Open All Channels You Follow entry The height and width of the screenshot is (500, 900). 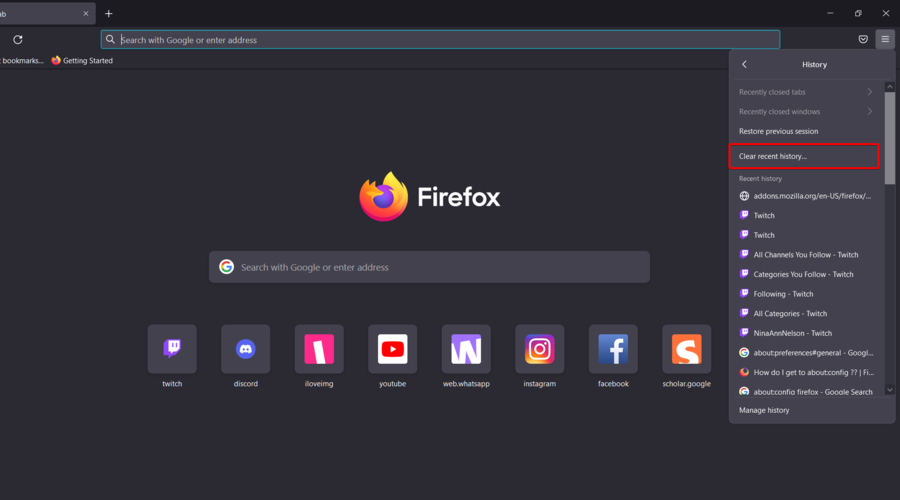[805, 254]
